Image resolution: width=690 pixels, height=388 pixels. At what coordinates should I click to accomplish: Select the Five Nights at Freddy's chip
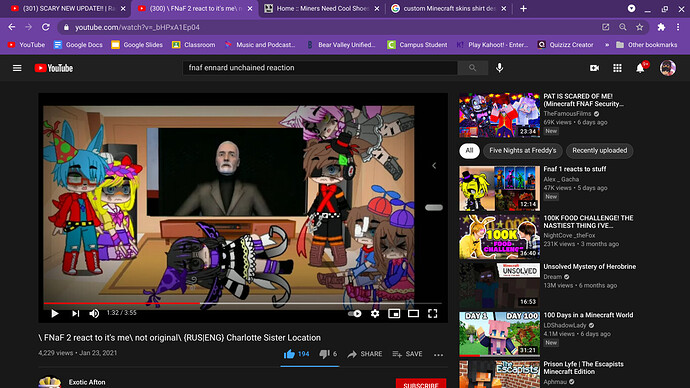click(x=522, y=150)
